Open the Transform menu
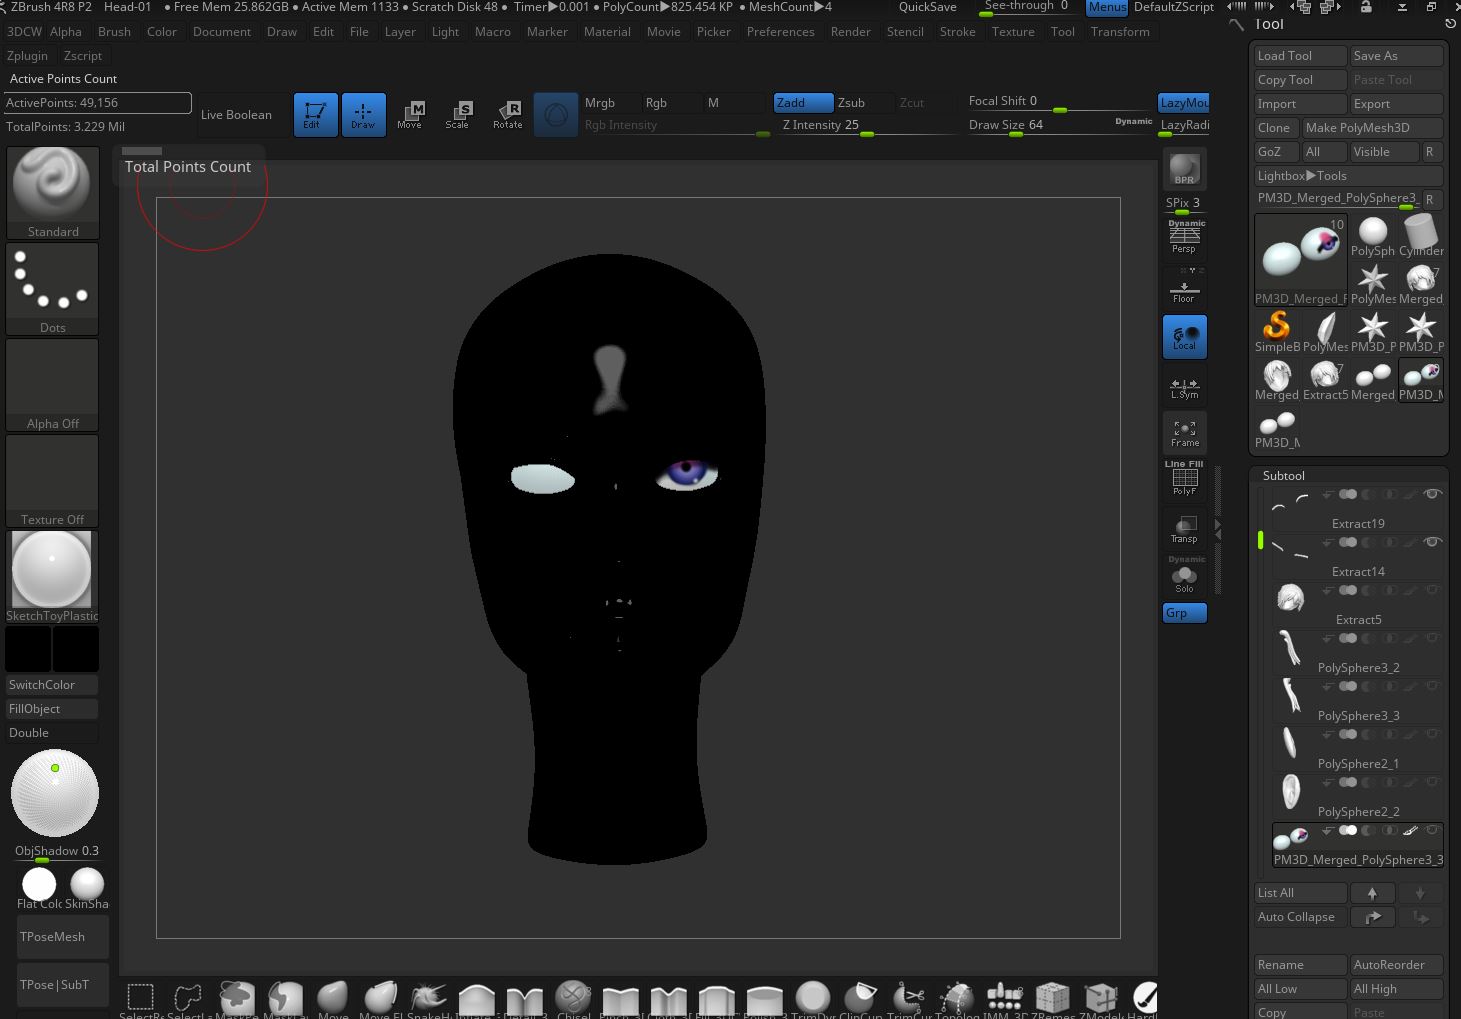 point(1120,32)
